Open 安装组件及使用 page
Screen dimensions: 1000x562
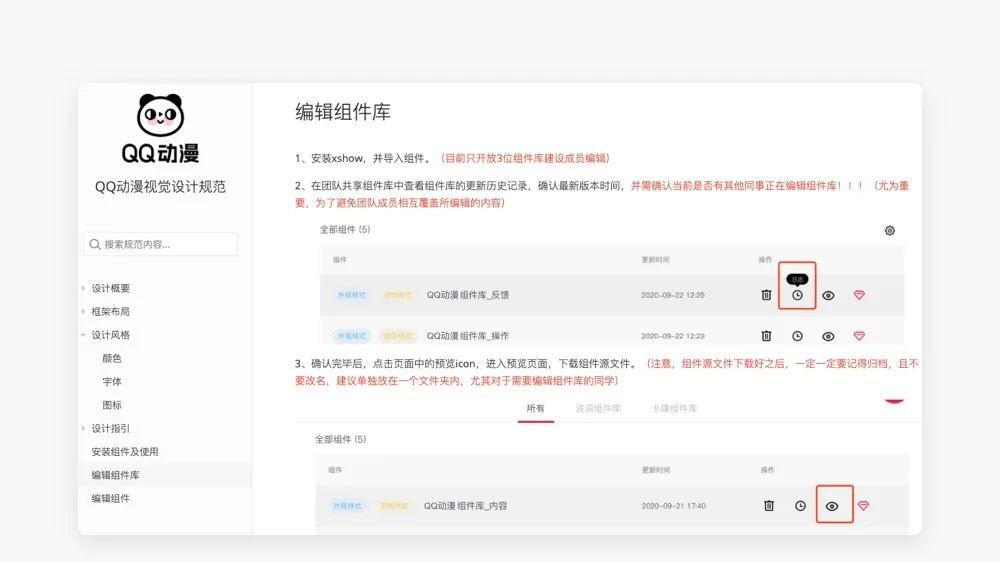(x=124, y=452)
